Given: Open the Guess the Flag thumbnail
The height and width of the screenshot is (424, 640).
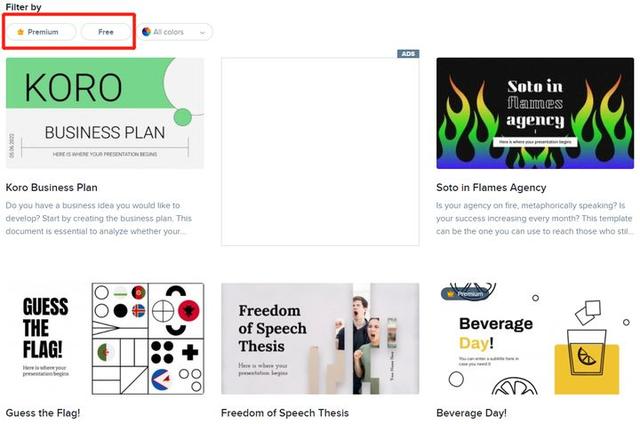Looking at the screenshot, I should (x=105, y=339).
